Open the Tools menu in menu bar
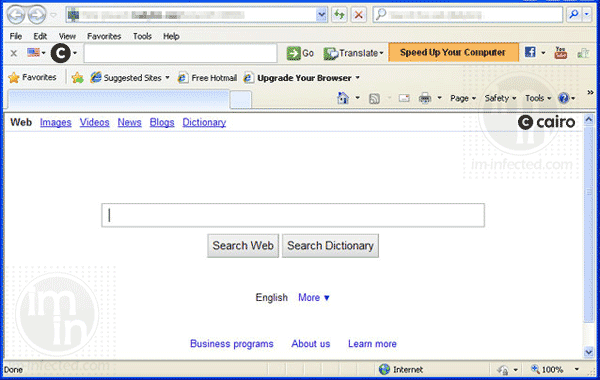The height and width of the screenshot is (380, 600). tap(142, 36)
